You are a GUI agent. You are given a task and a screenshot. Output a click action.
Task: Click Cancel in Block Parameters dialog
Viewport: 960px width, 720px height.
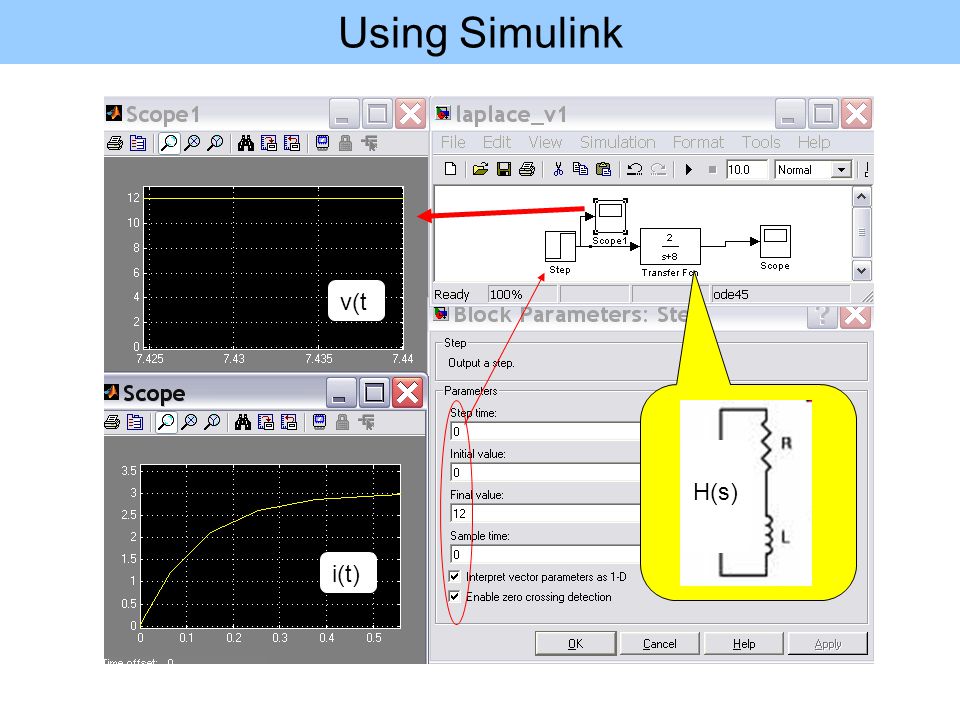point(659,643)
